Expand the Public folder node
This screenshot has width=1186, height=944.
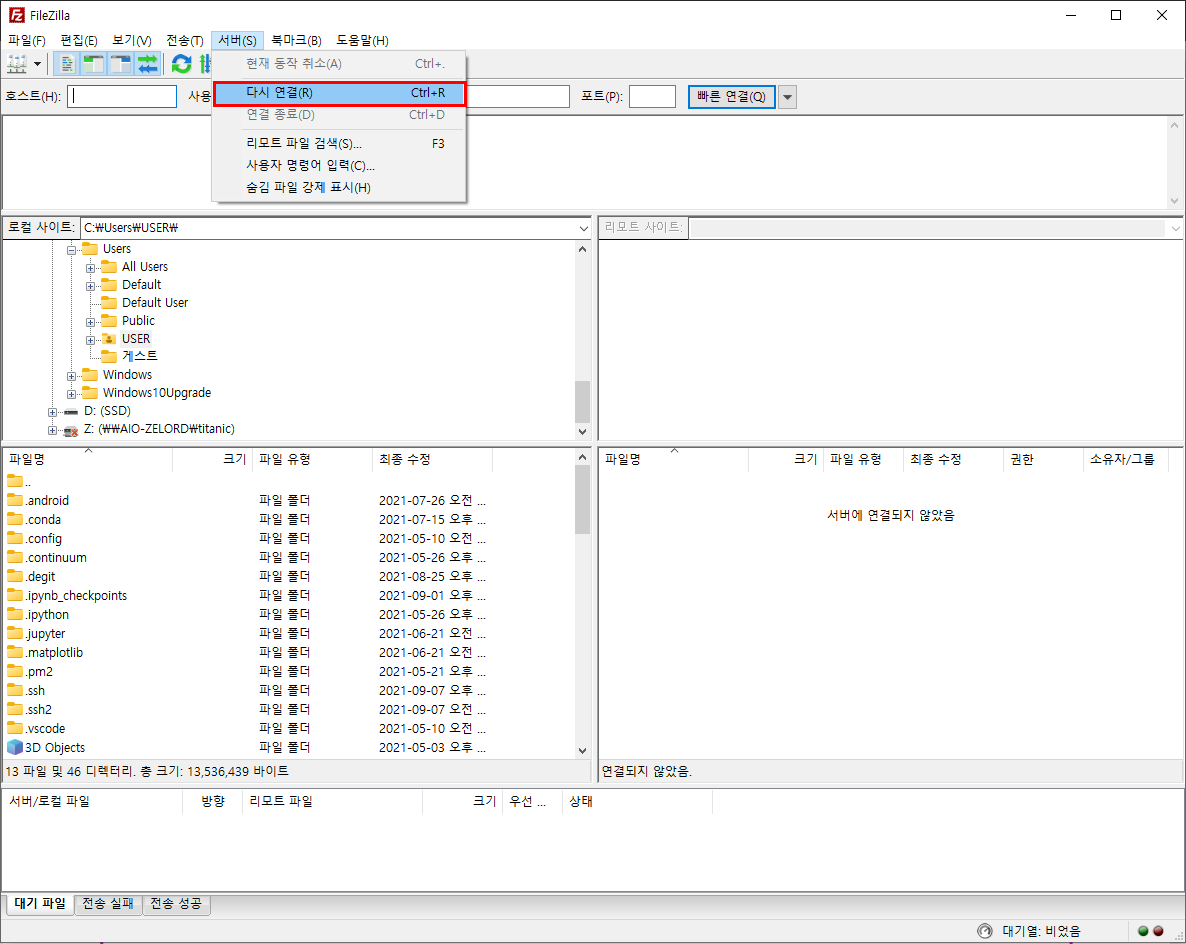click(90, 321)
